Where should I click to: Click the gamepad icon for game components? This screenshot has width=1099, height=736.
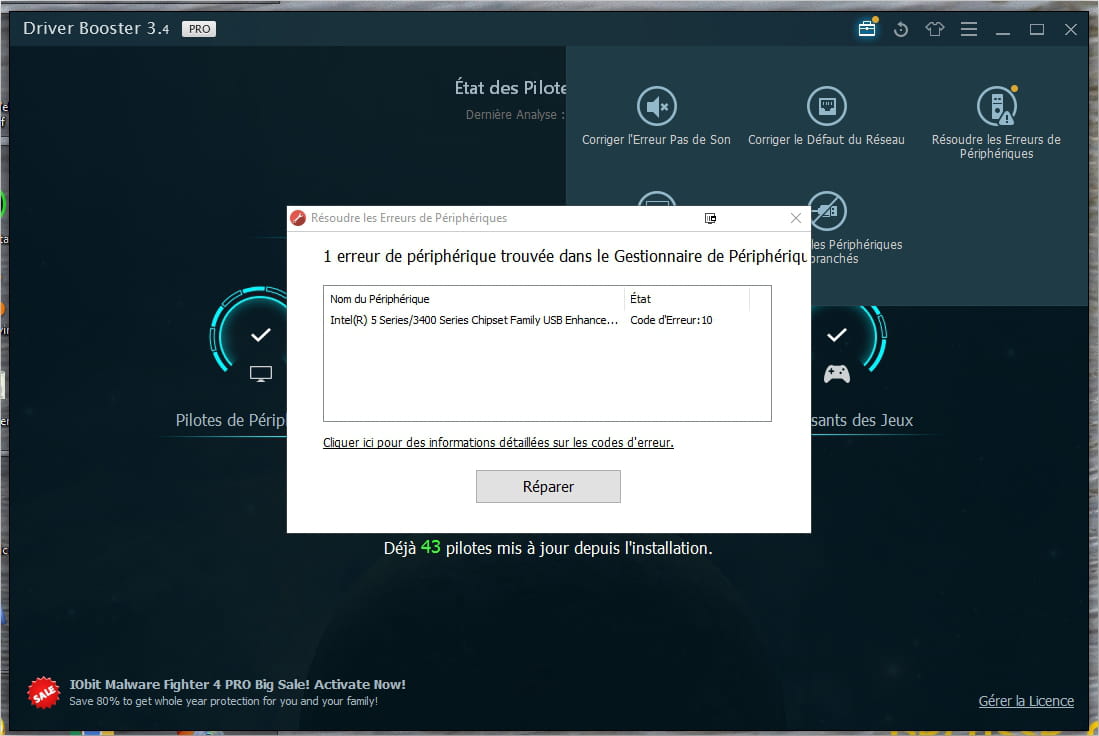837,374
